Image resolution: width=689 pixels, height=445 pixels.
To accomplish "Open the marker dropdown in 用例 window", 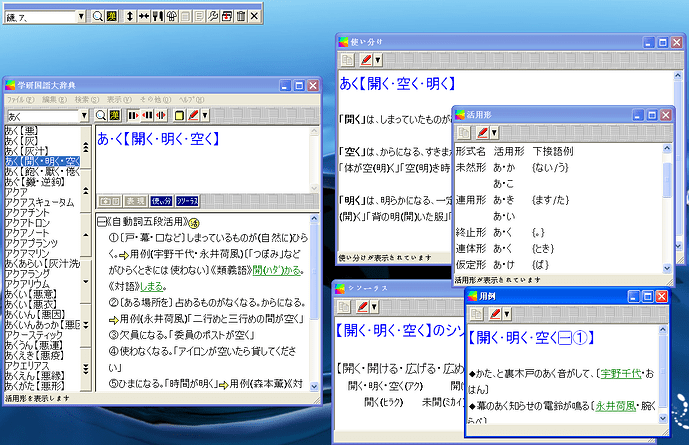I will (507, 314).
